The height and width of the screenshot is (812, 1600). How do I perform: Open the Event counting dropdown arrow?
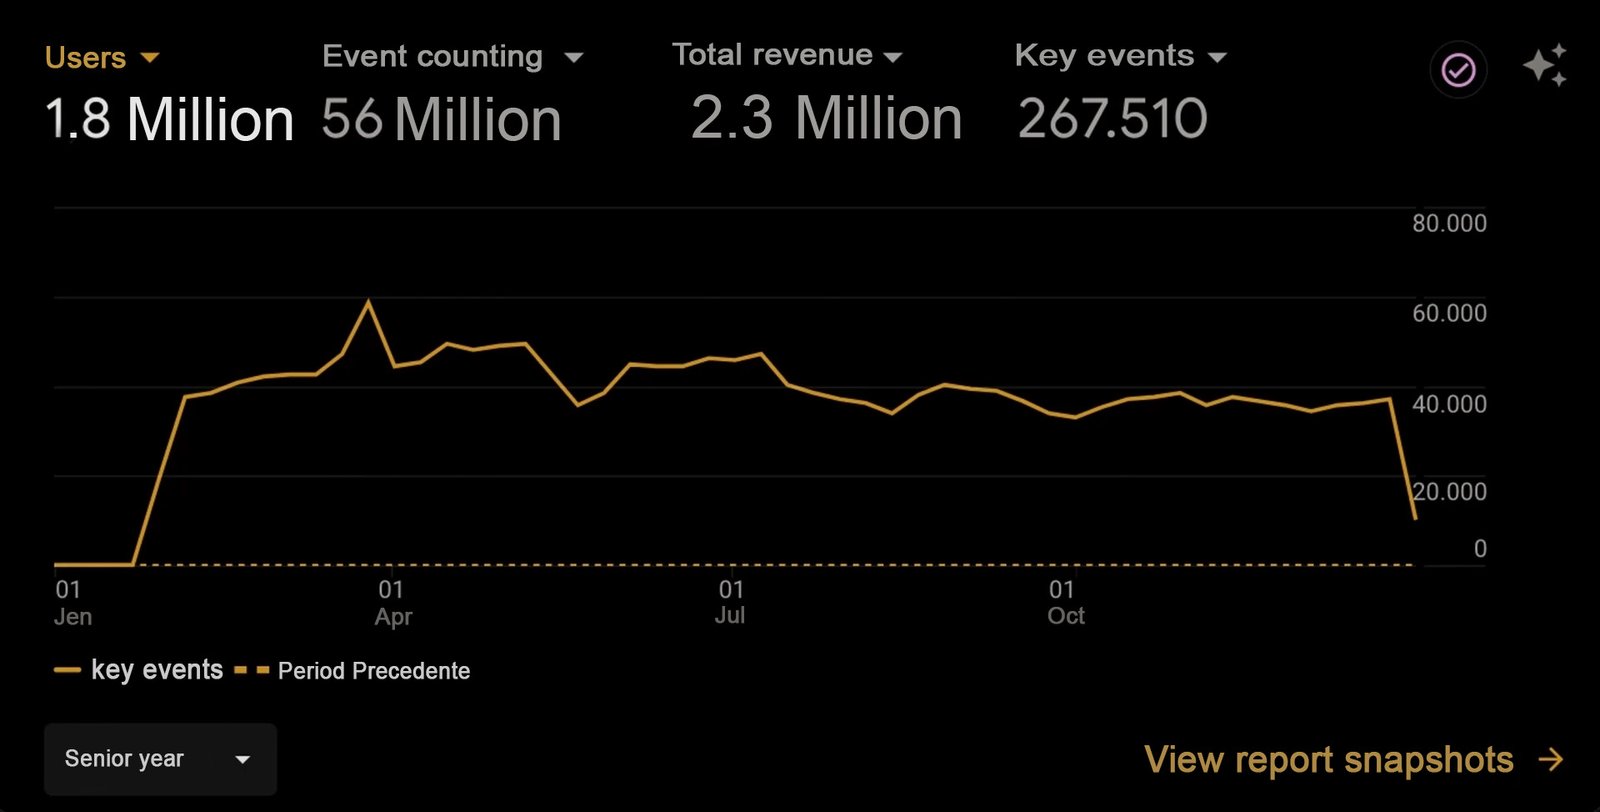[x=573, y=58]
